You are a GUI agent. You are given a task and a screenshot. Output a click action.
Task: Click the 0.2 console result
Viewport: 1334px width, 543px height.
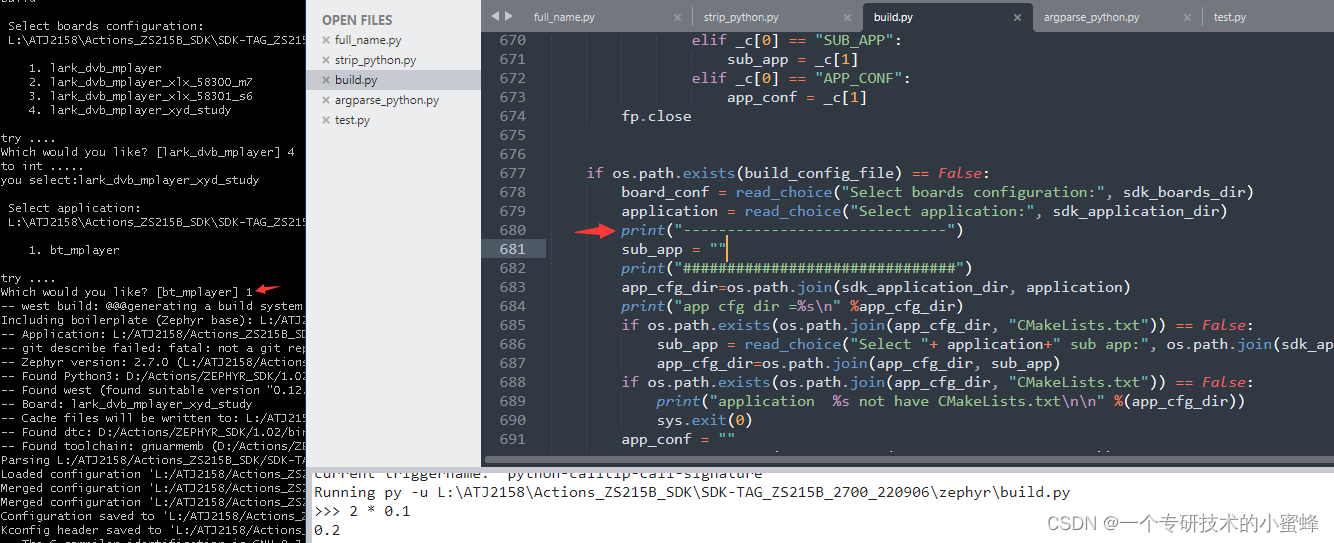[x=327, y=530]
